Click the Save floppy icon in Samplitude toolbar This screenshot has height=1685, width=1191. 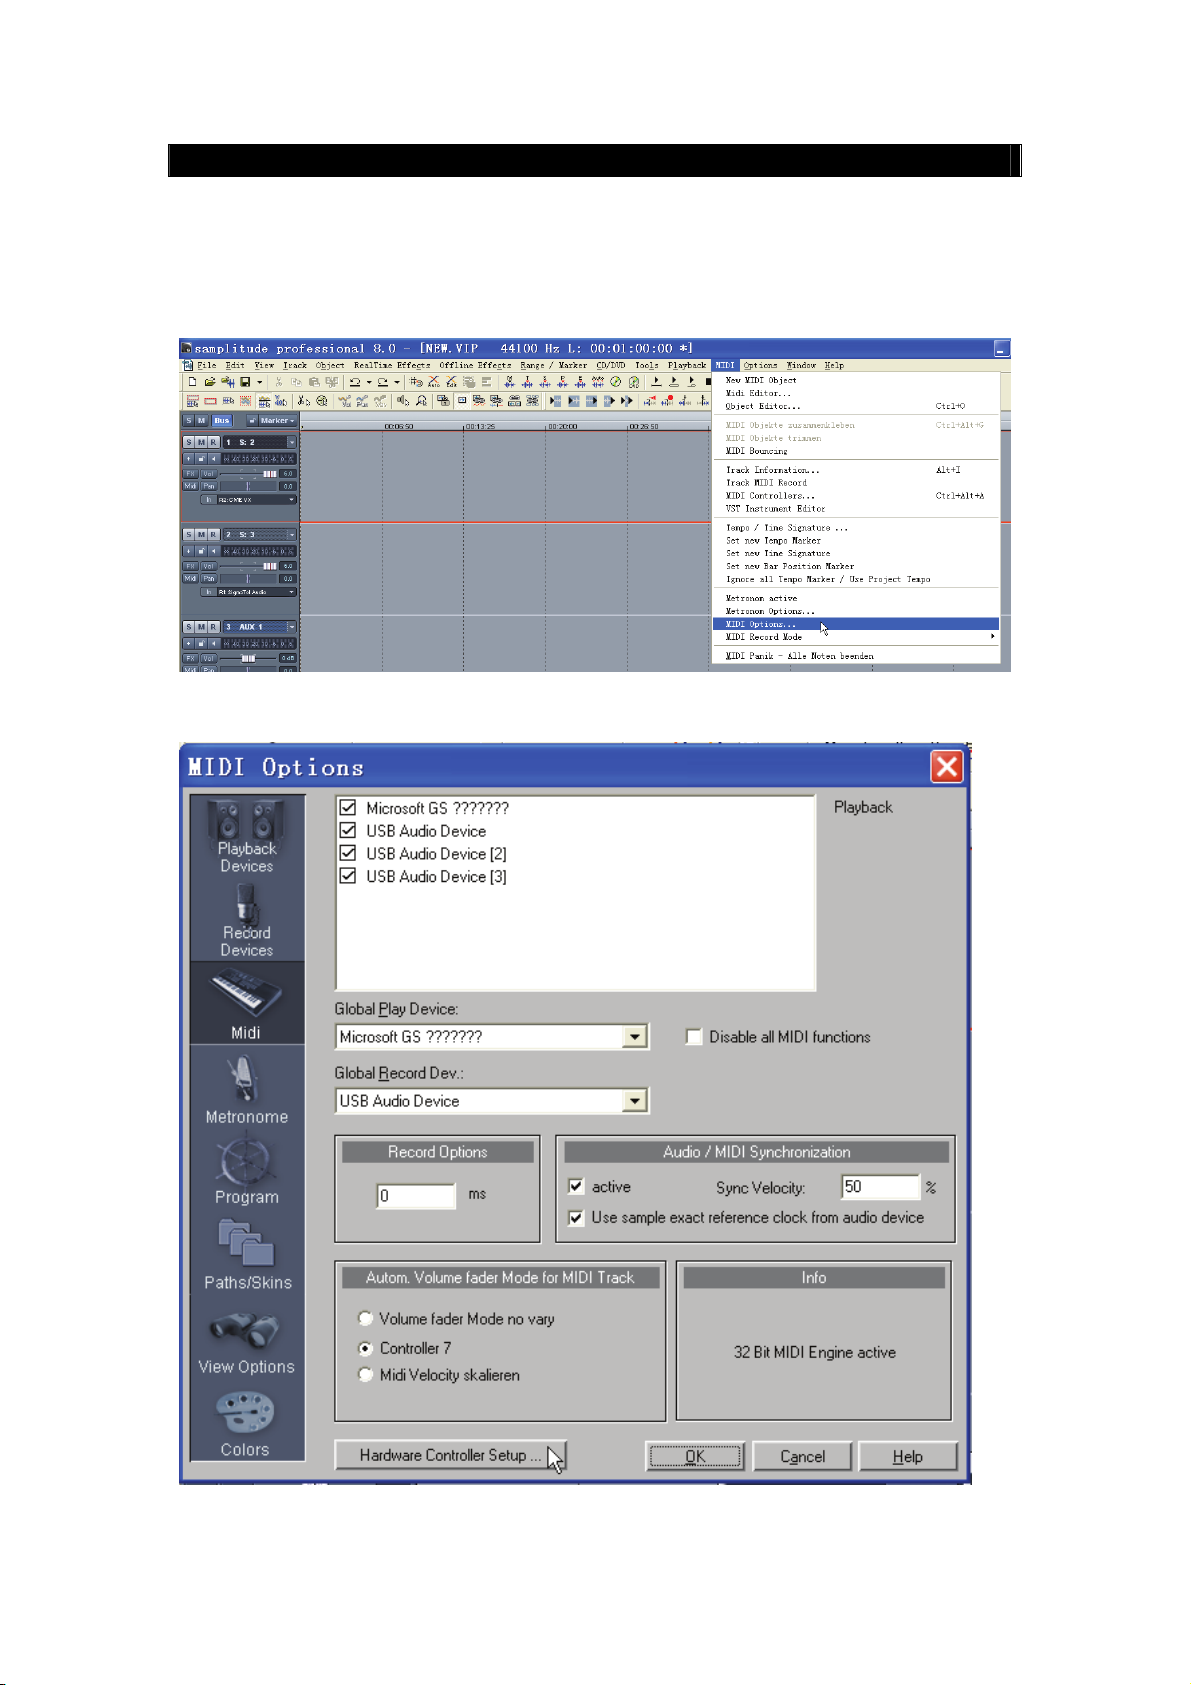245,382
